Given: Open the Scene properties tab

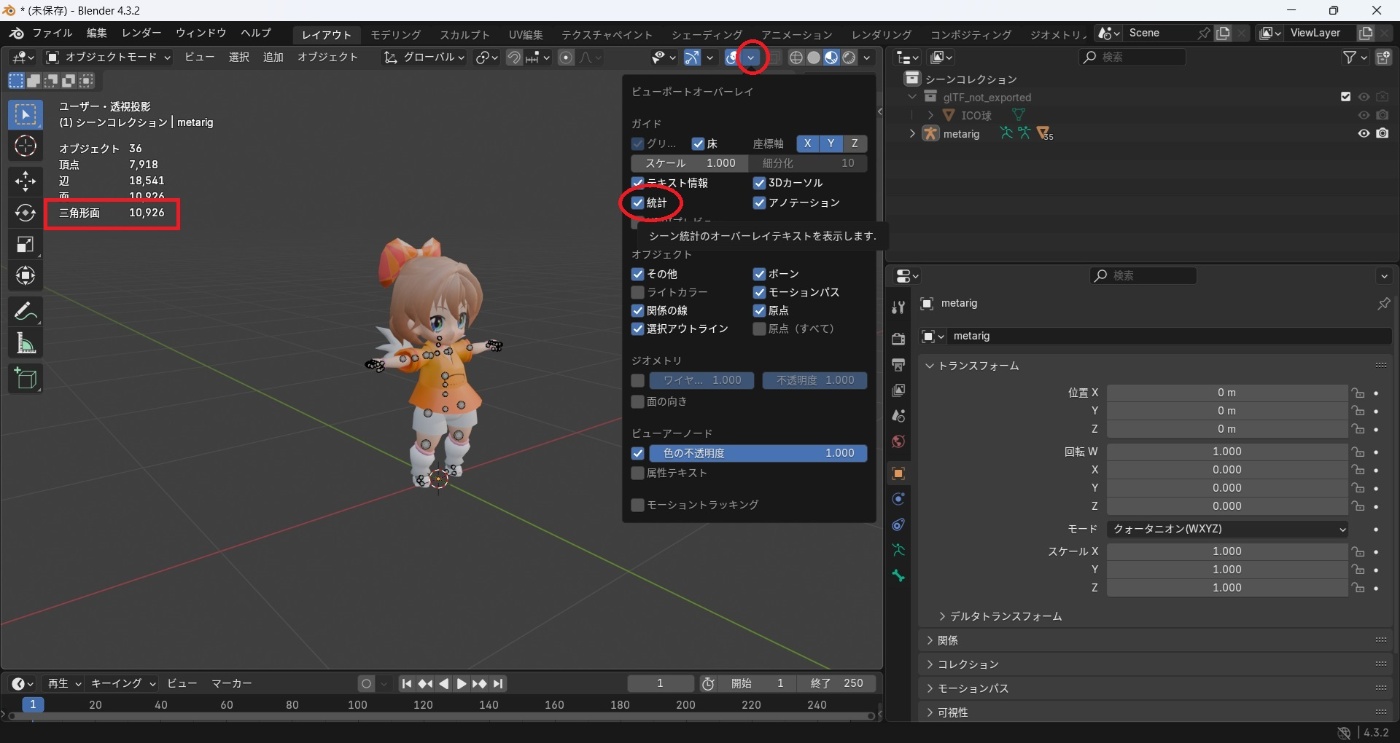Looking at the screenshot, I should pyautogui.click(x=898, y=415).
